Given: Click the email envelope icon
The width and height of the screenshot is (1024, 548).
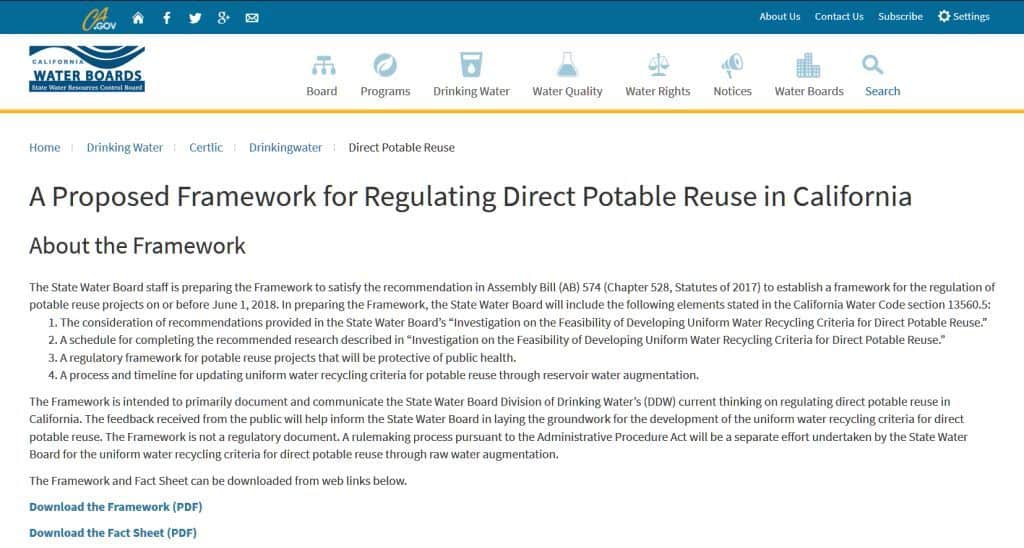Looking at the screenshot, I should 252,17.
